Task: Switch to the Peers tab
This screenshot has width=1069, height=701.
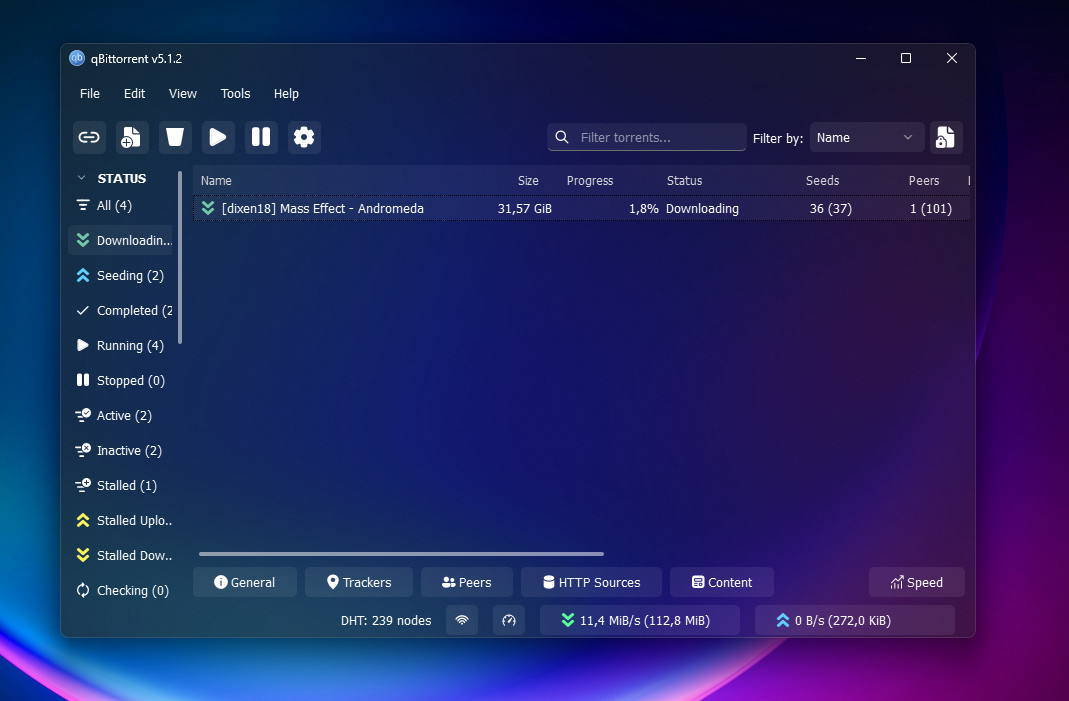Action: pos(466,582)
